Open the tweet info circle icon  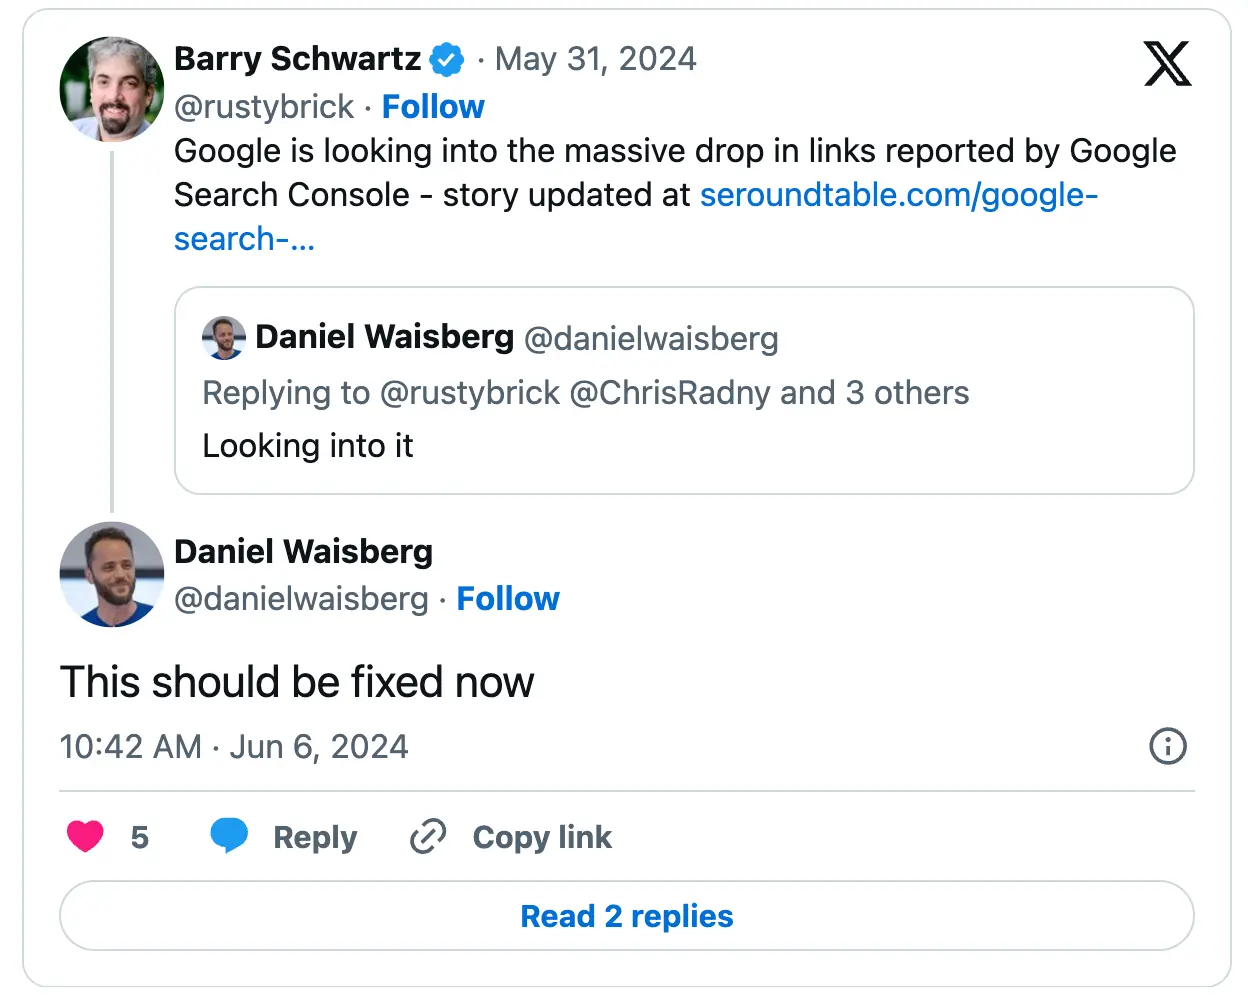click(1167, 746)
